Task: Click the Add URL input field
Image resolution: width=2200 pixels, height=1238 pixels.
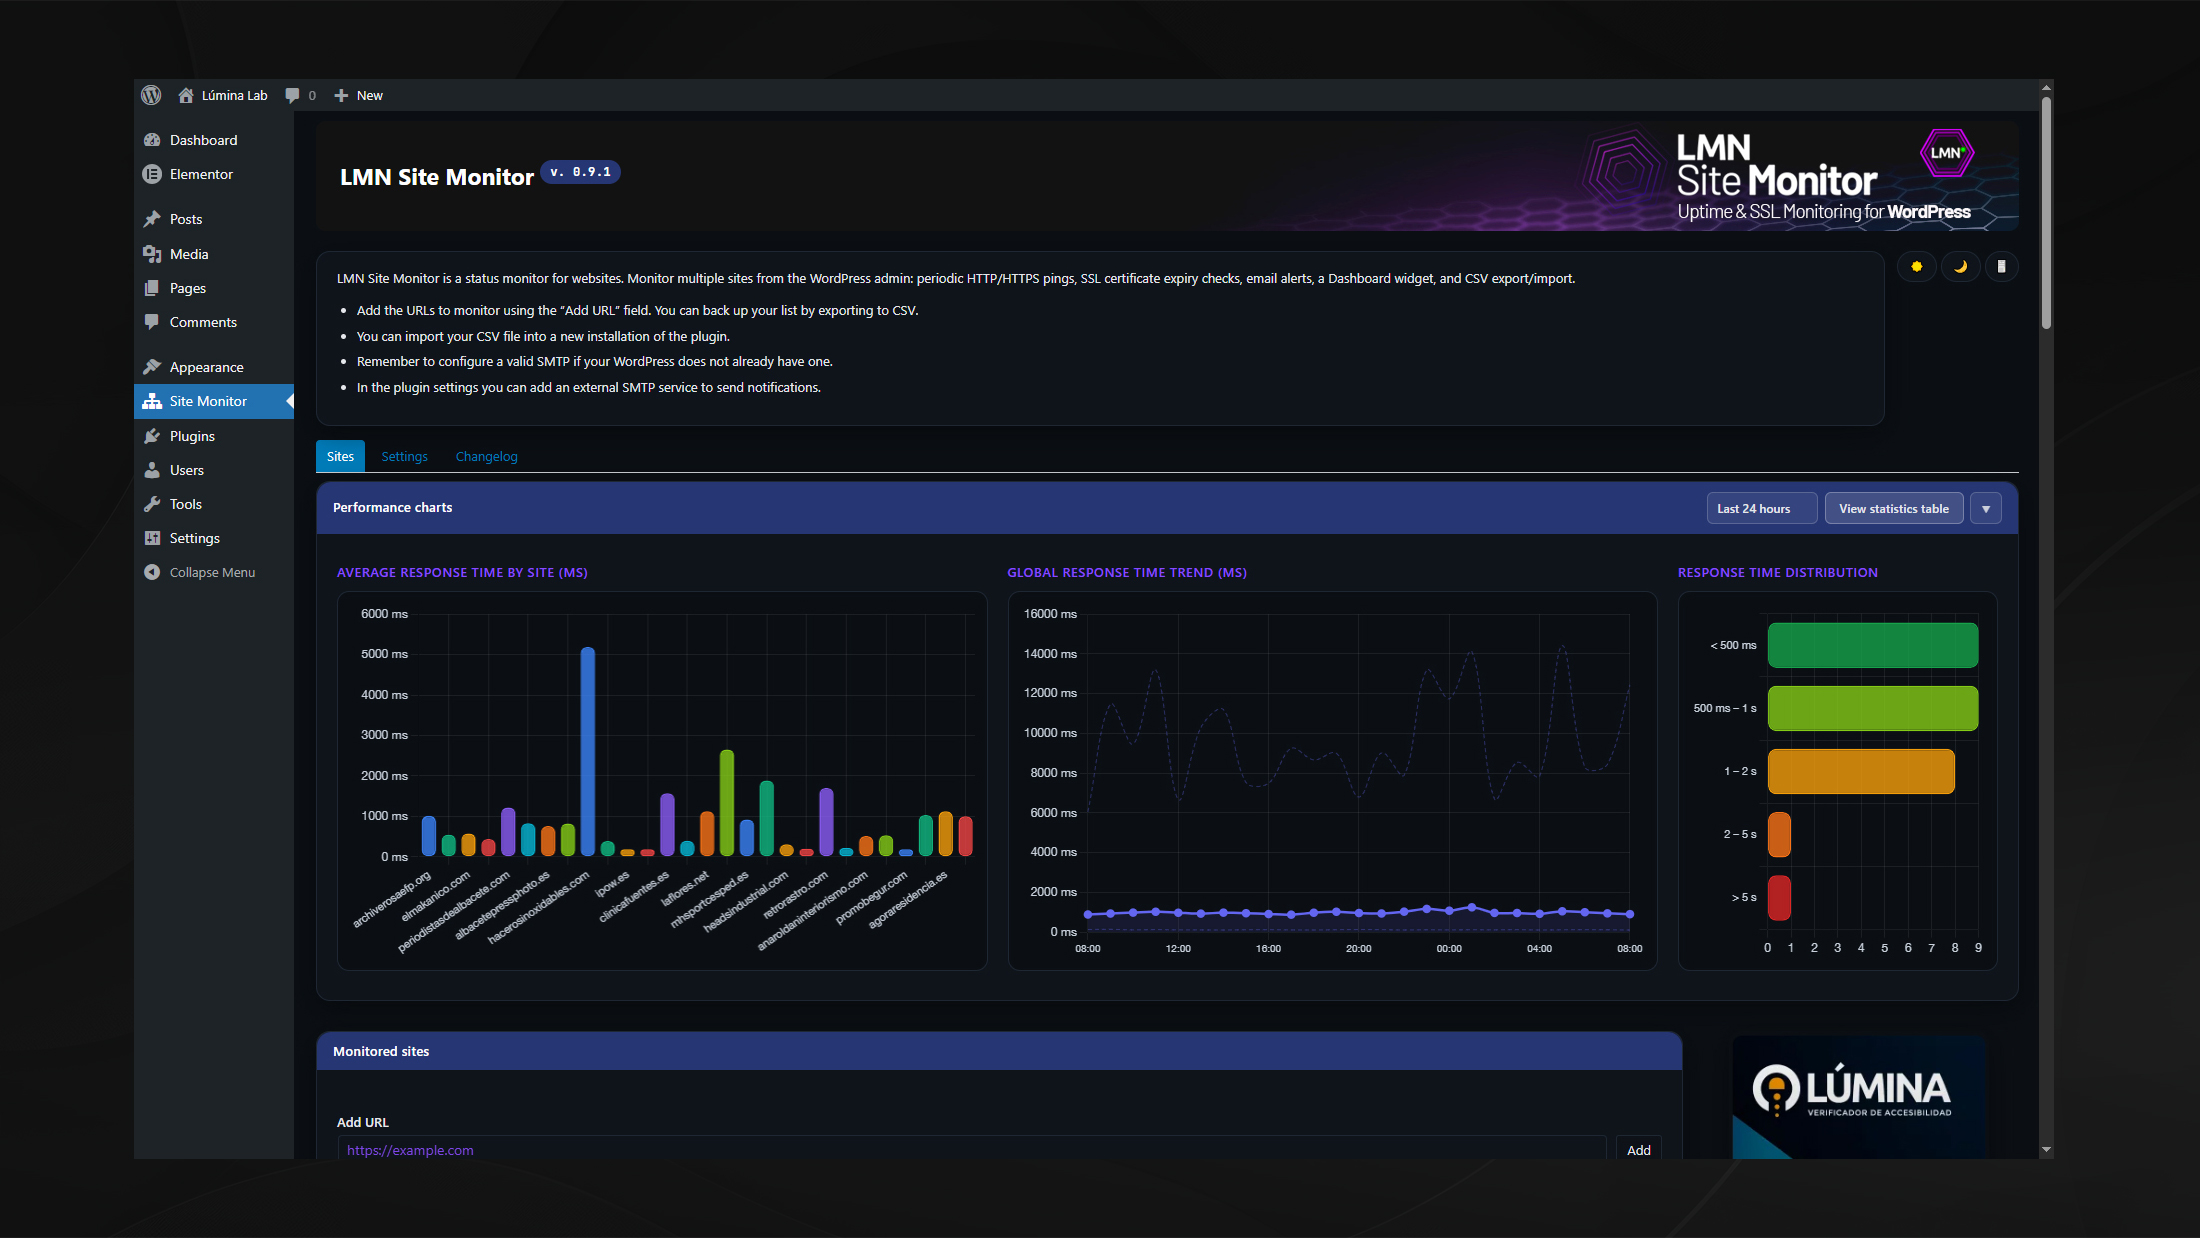Action: pos(970,1150)
